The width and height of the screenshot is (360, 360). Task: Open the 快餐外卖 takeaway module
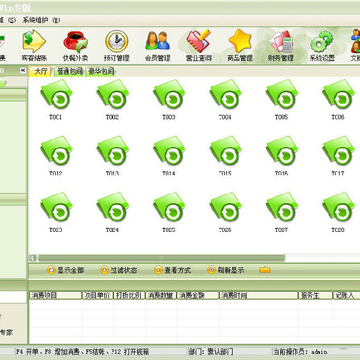tap(75, 46)
